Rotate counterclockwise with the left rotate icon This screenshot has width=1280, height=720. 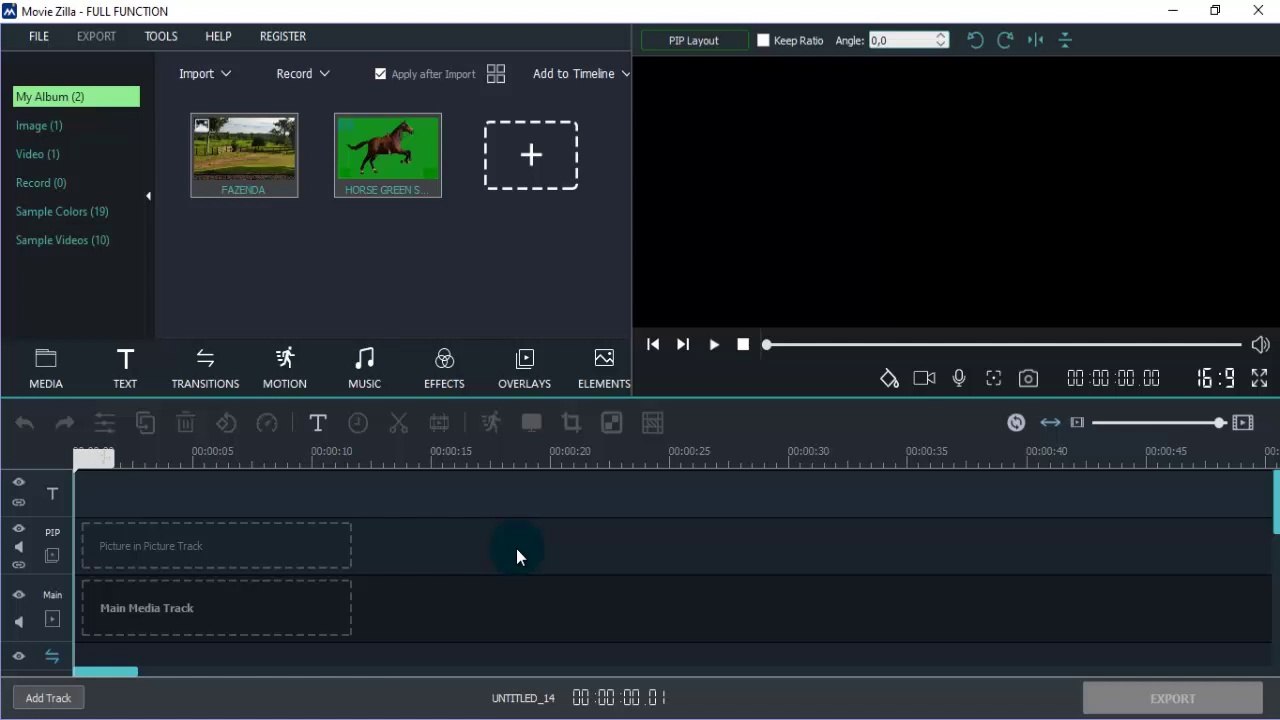[x=975, y=40]
